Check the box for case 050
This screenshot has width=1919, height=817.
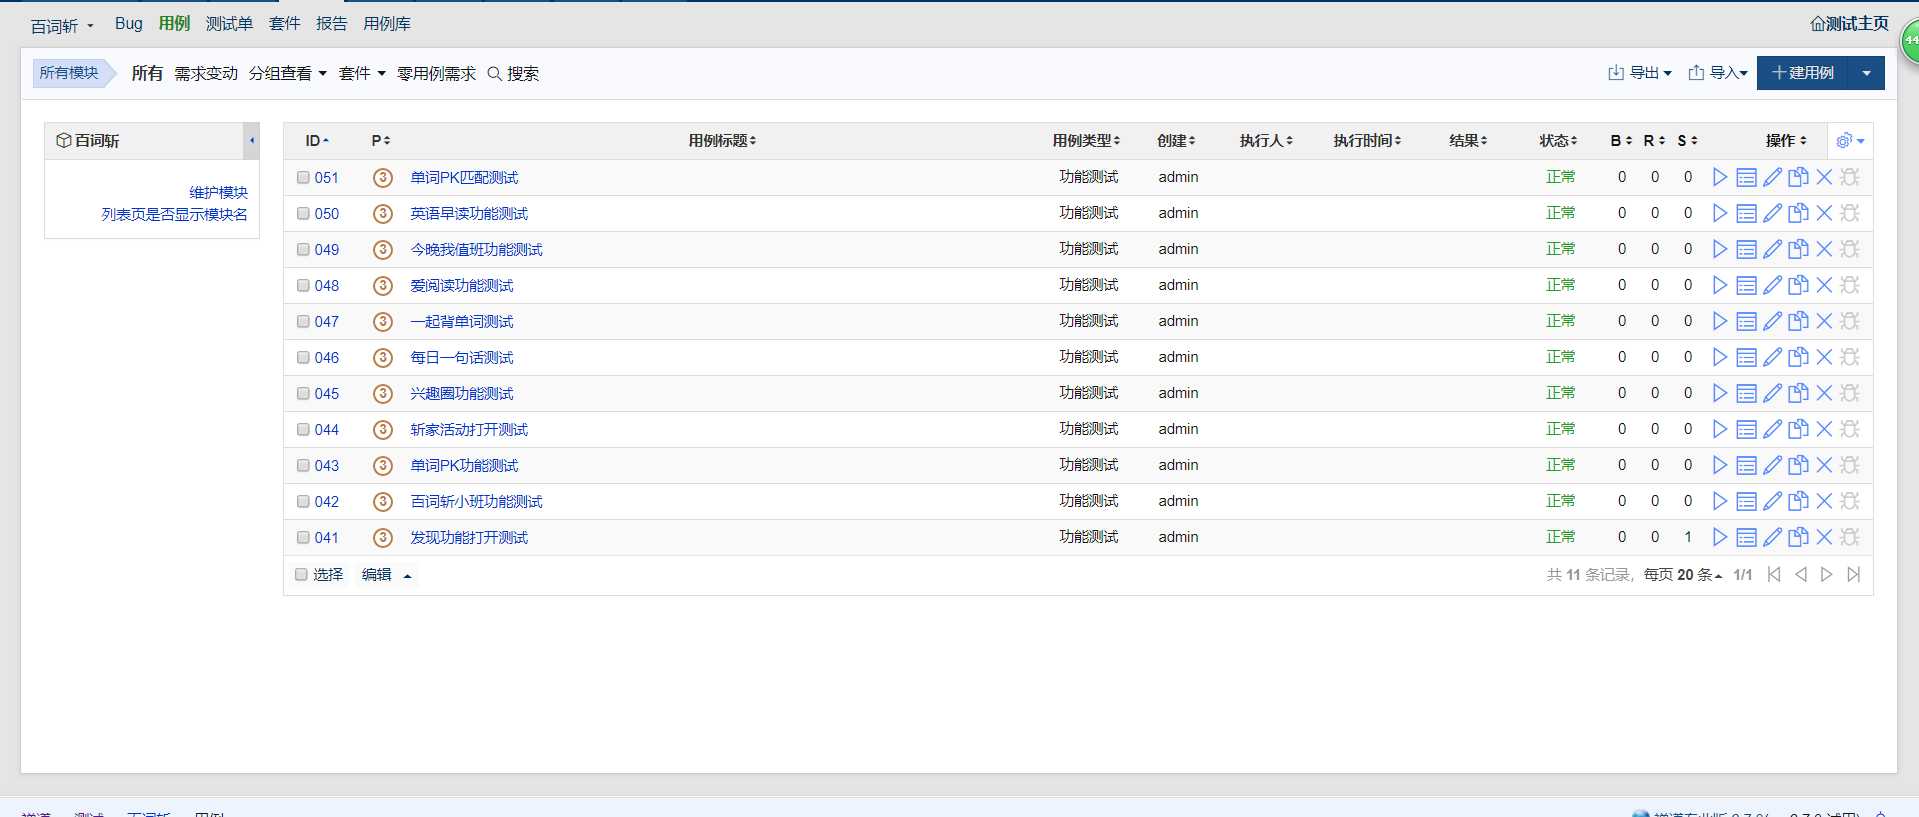point(303,213)
